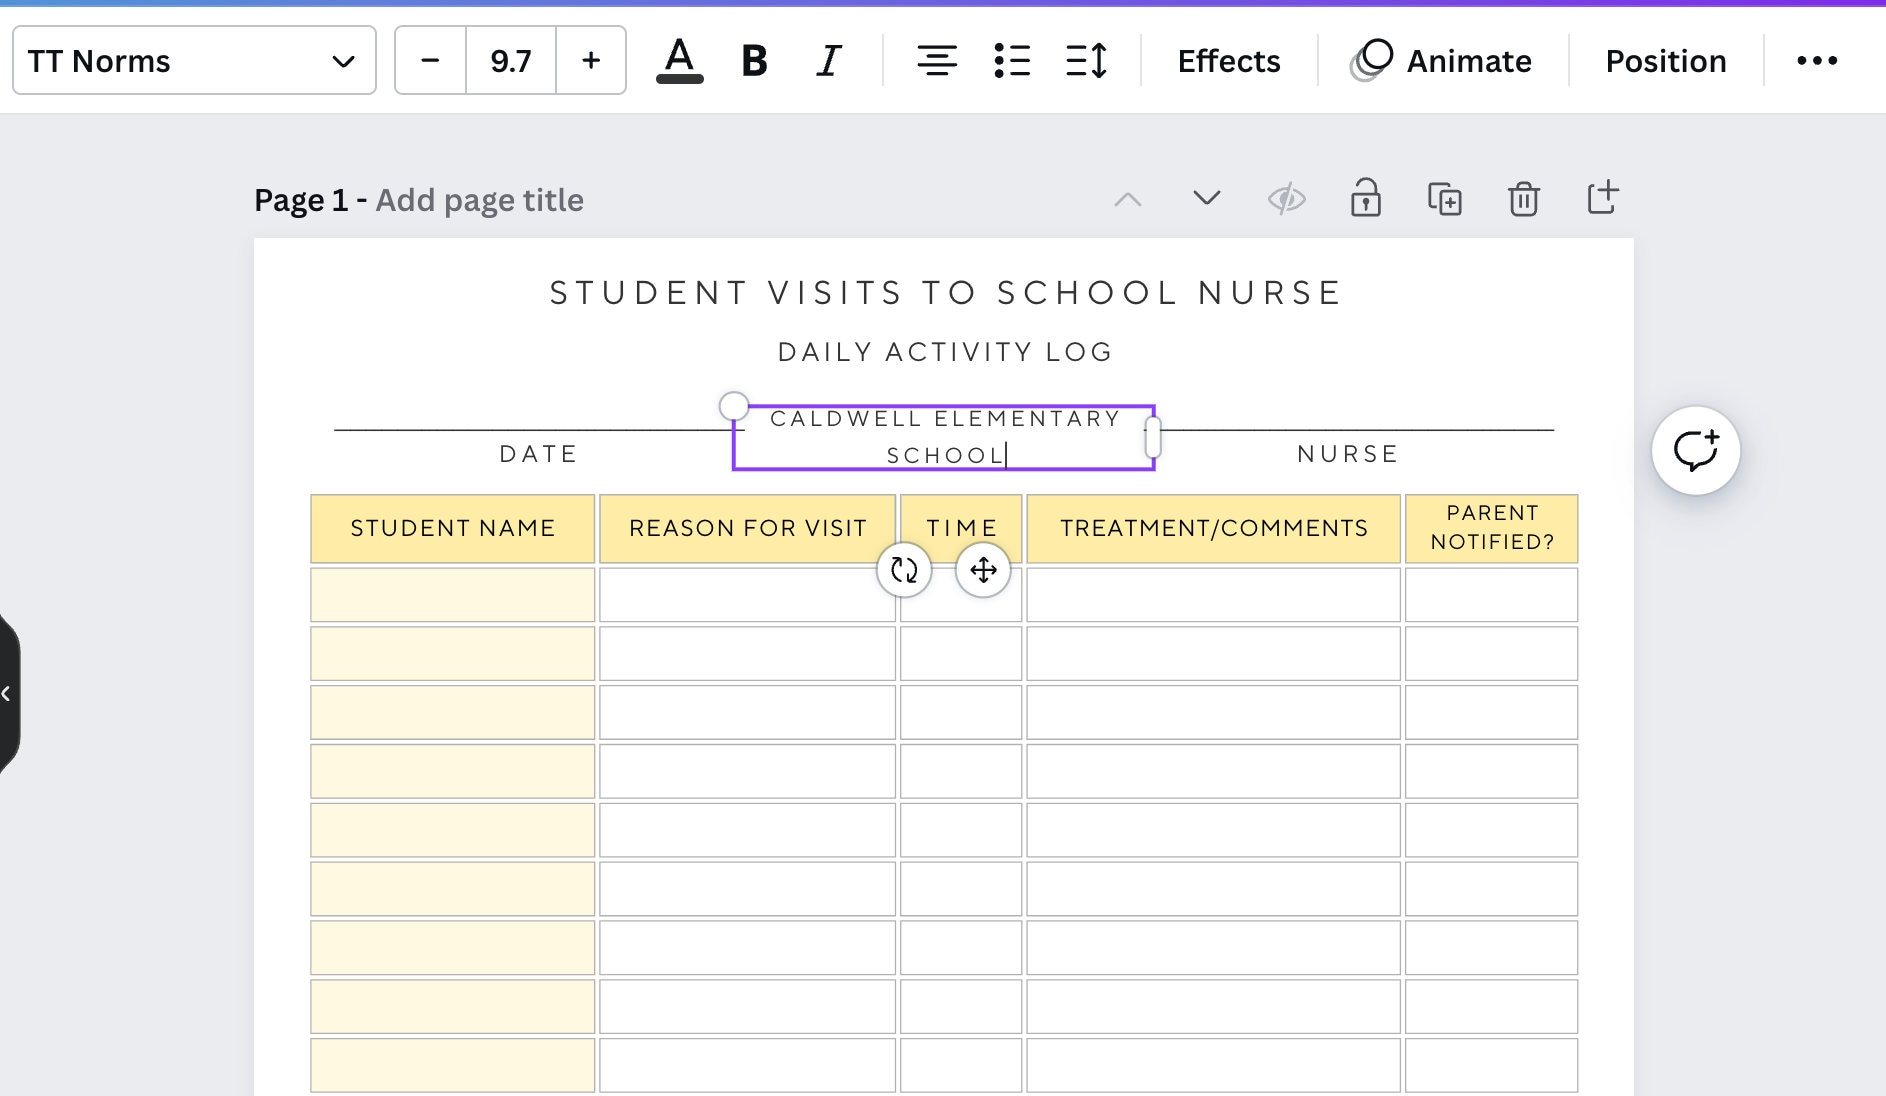
Task: Add a bulleted list to the text
Action: [x=1013, y=61]
